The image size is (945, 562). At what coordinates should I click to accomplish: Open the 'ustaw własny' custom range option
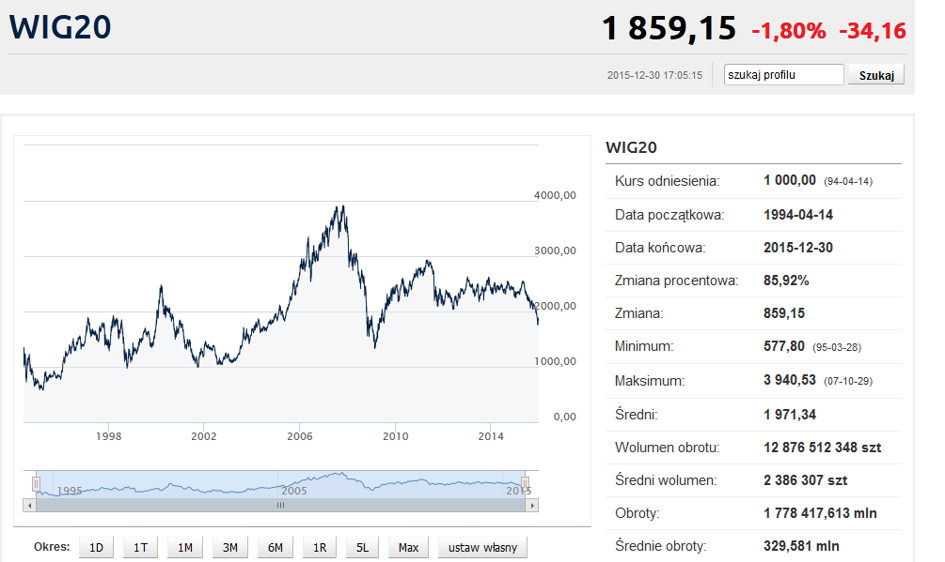point(482,547)
